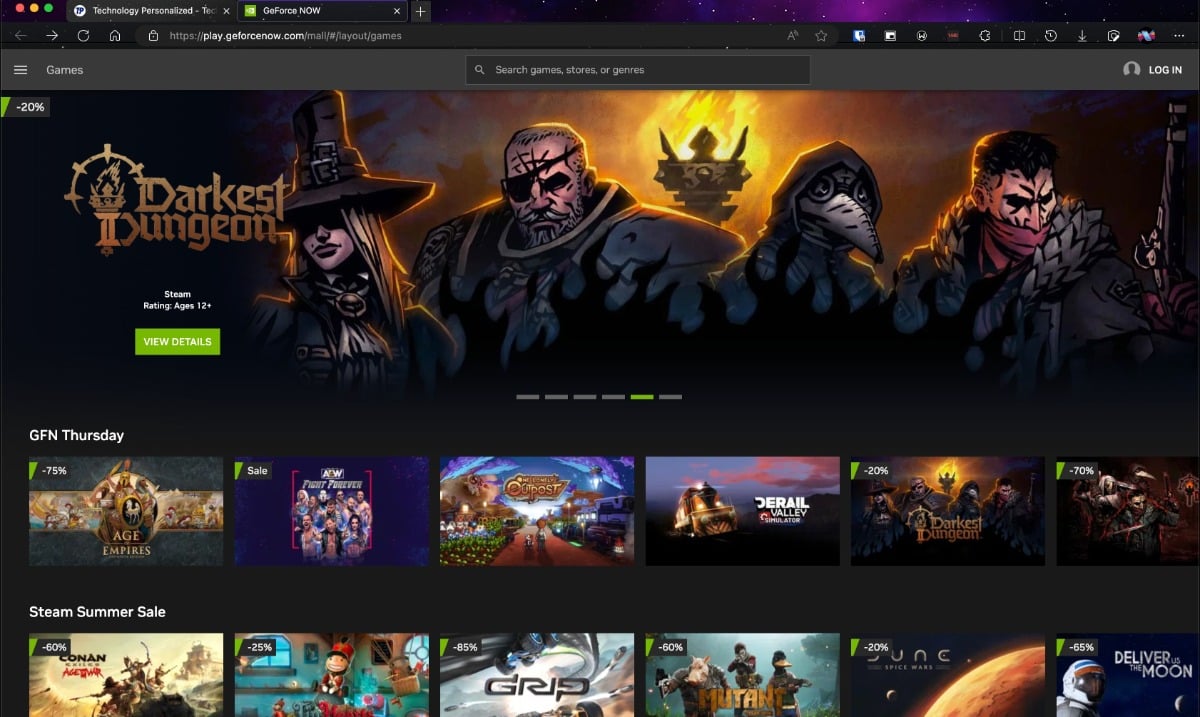This screenshot has width=1200, height=717.
Task: Open Mutant Year Zero game tile
Action: tap(743, 675)
